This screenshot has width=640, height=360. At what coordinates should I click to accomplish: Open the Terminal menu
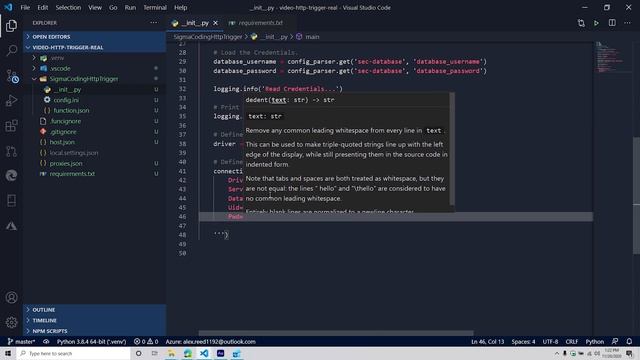coord(155,7)
